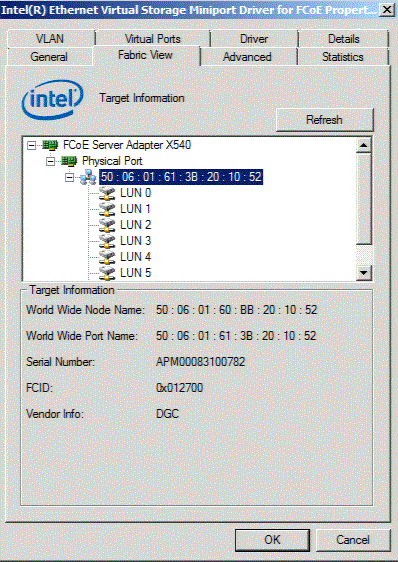Click the Target Information heading beside the logo

[x=142, y=98]
